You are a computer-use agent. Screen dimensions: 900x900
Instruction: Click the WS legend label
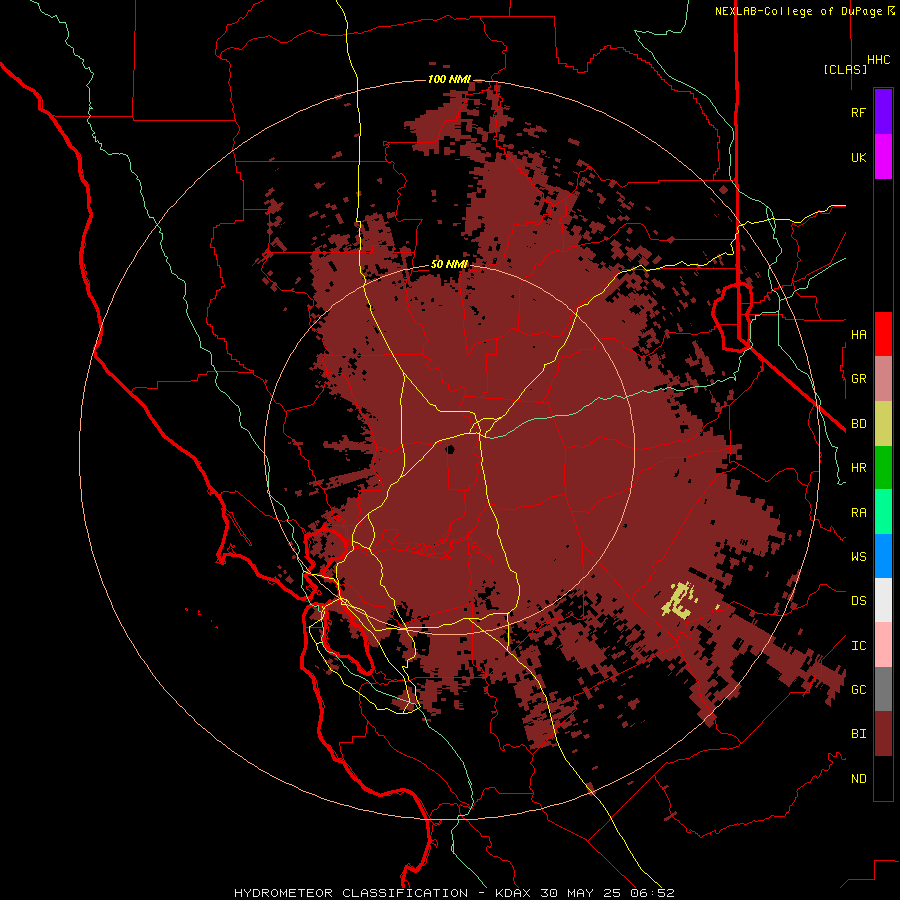pyautogui.click(x=858, y=557)
